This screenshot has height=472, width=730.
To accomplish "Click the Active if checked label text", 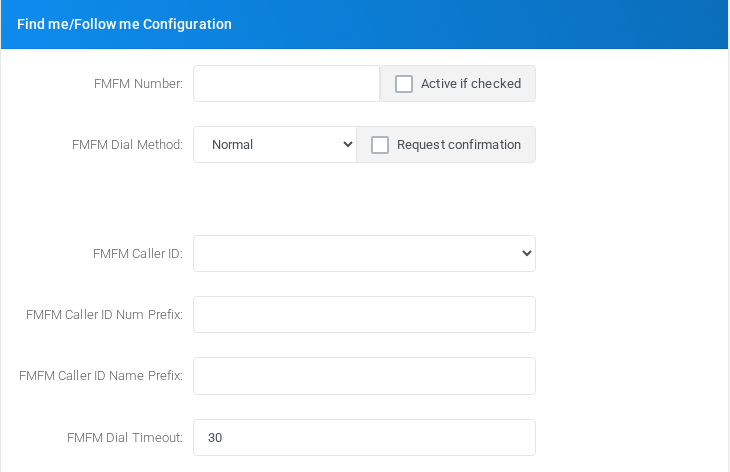I will coord(471,84).
